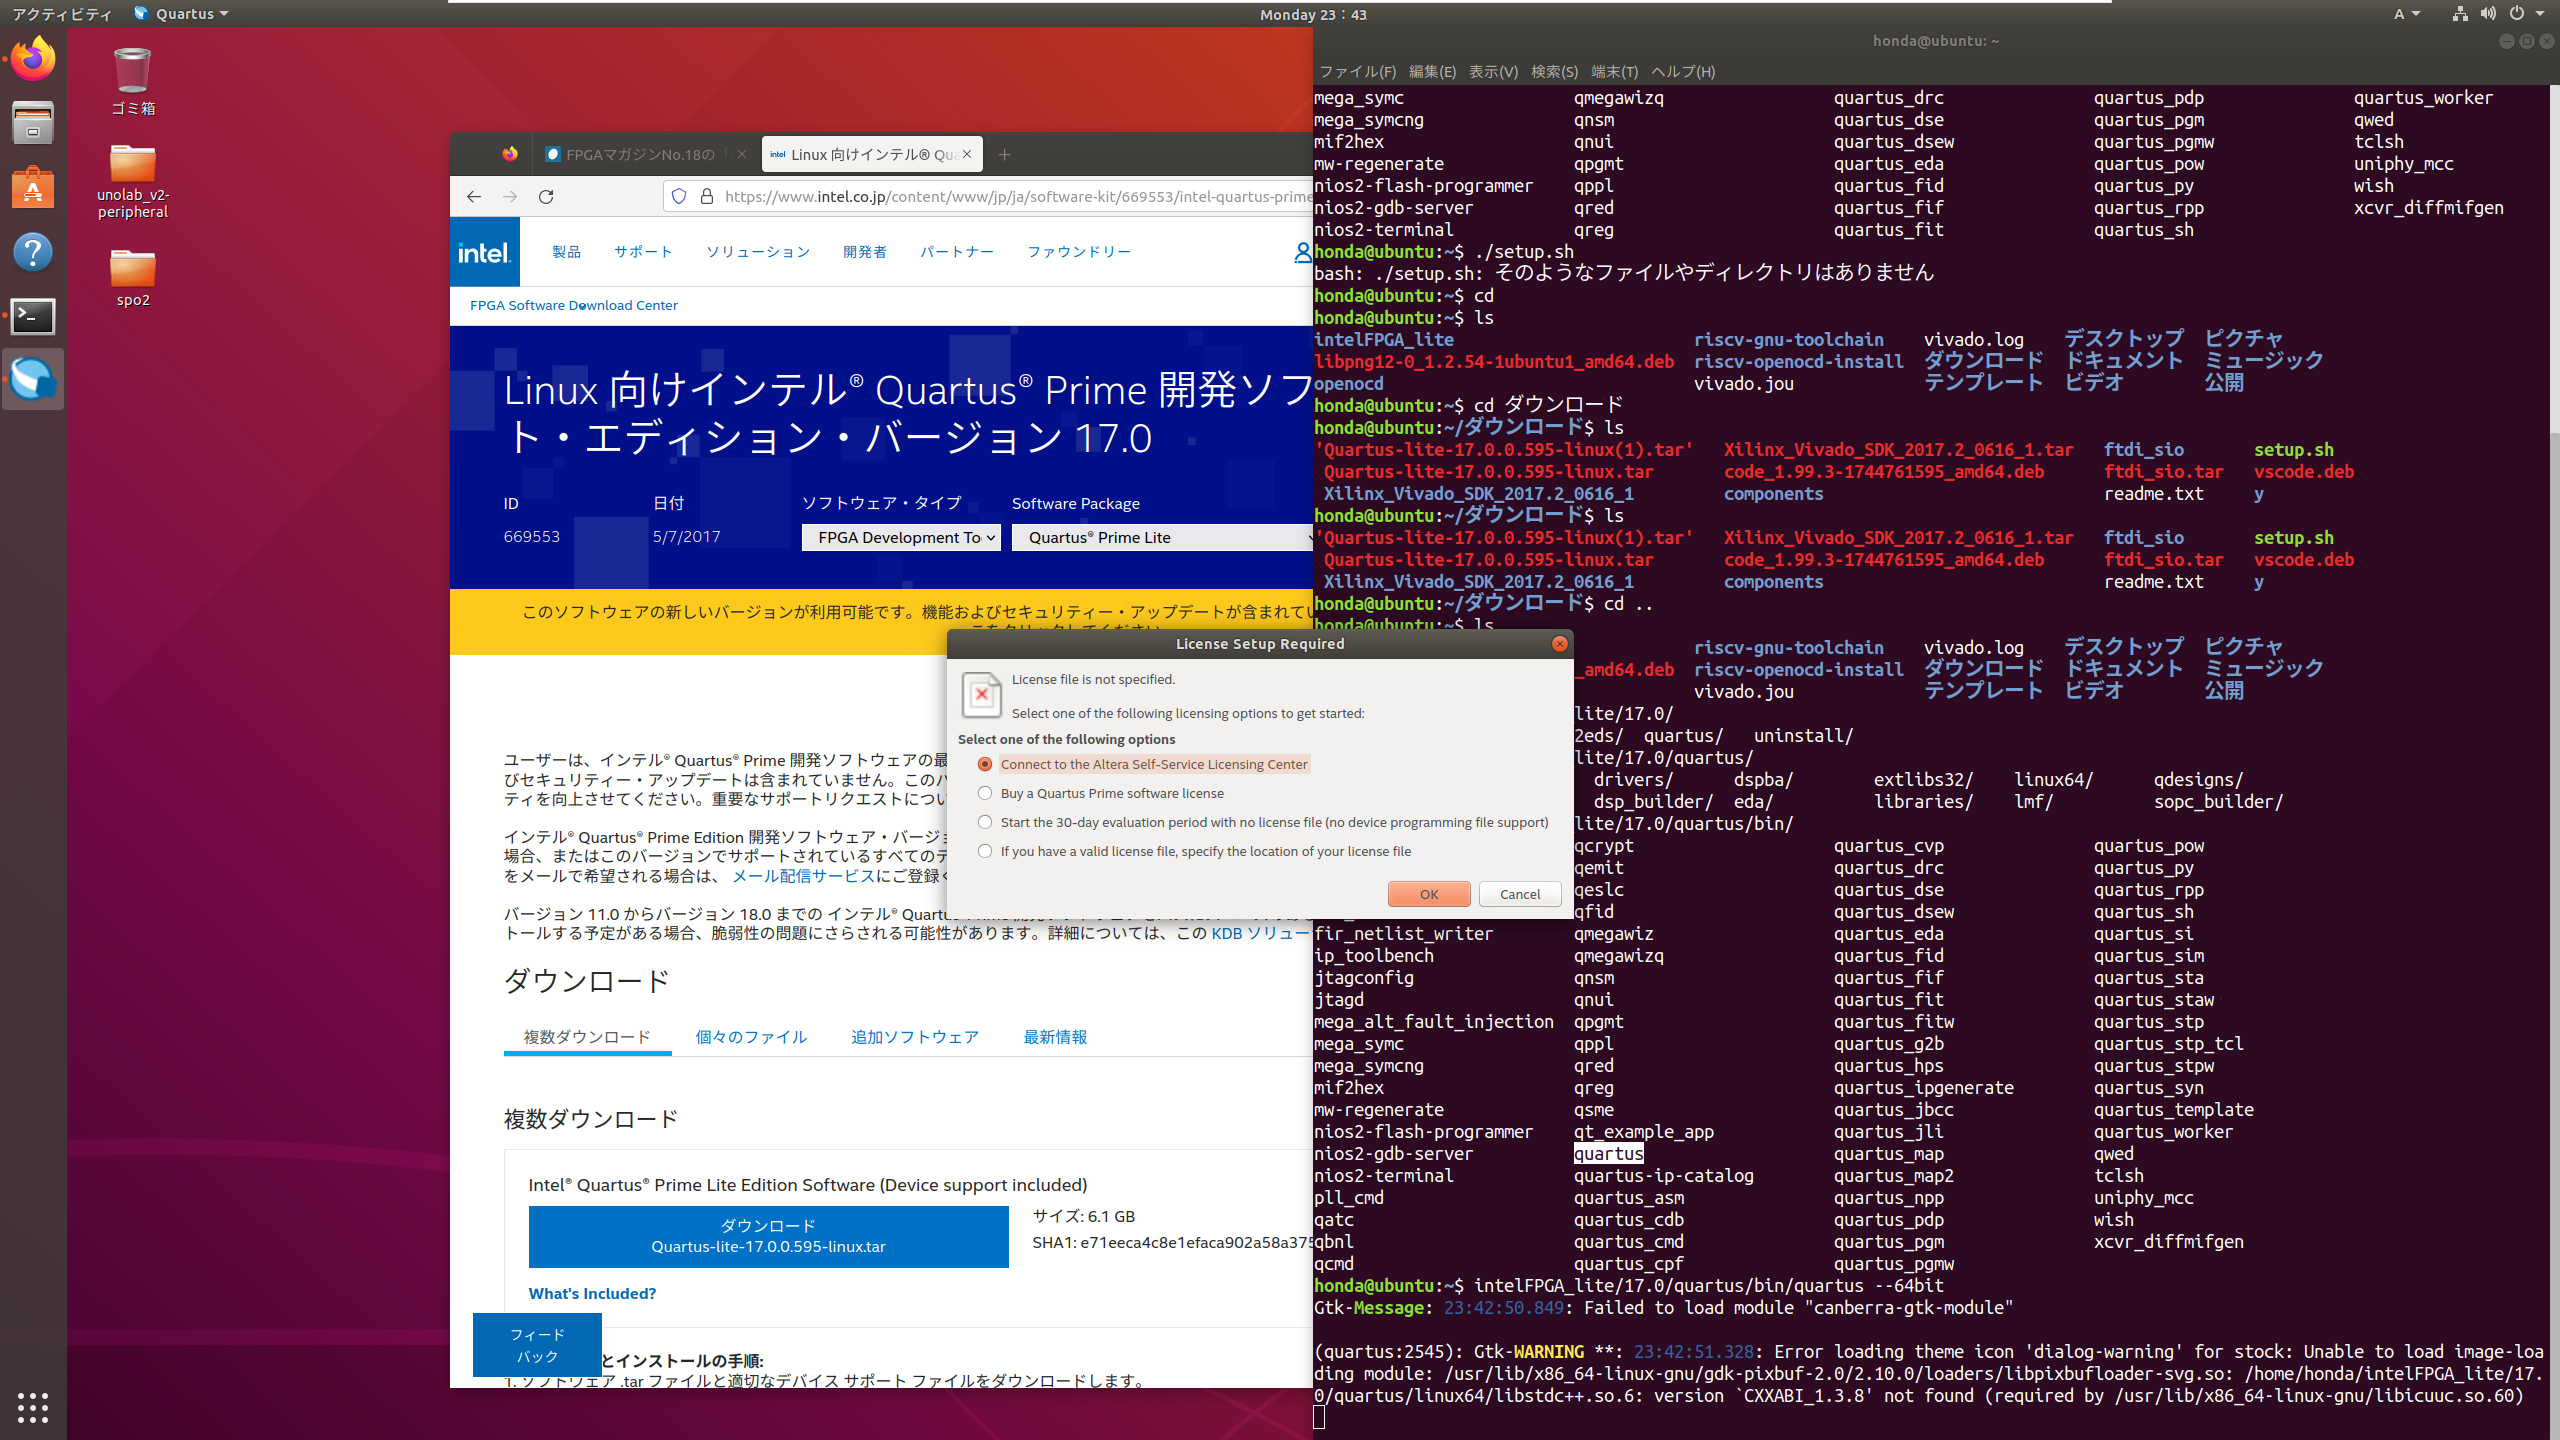Open the 端末(T) terminal menu

click(1613, 72)
